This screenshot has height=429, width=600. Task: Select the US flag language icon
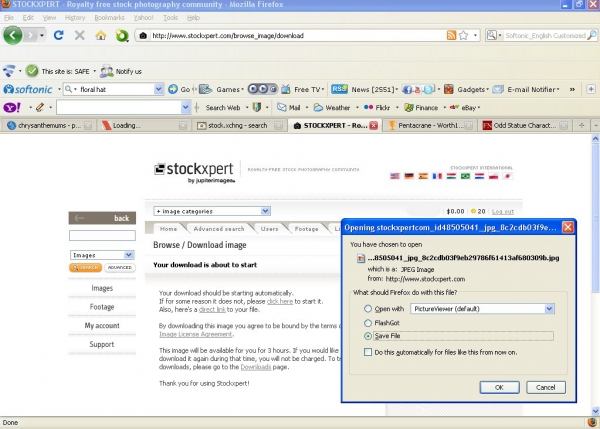395,176
